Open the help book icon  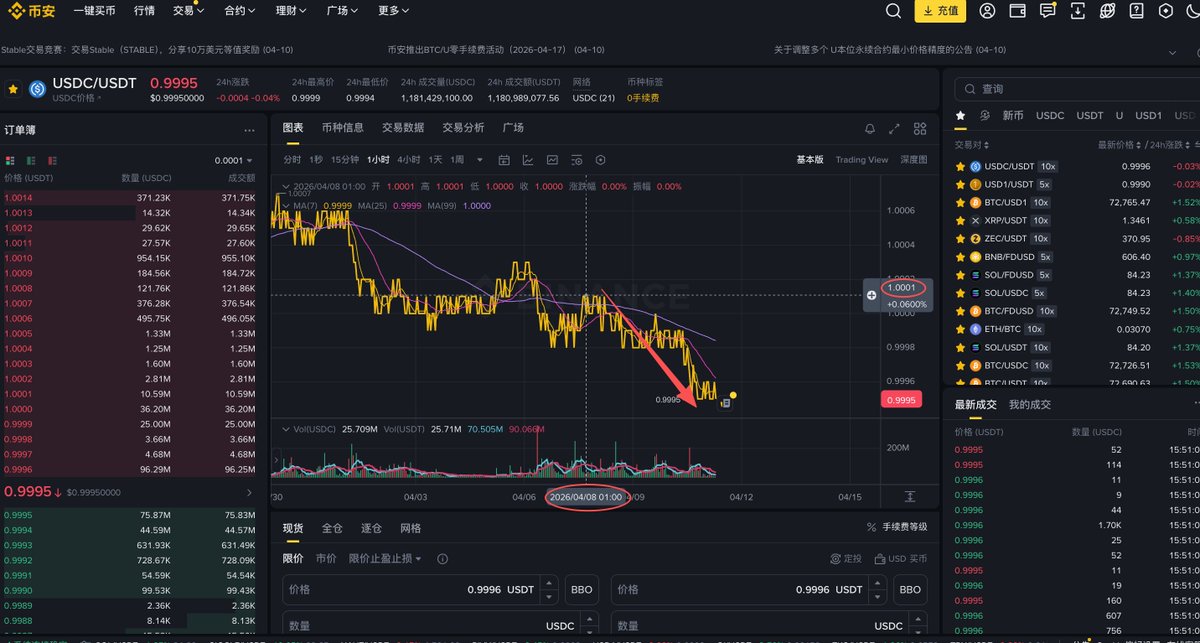[1139, 11]
